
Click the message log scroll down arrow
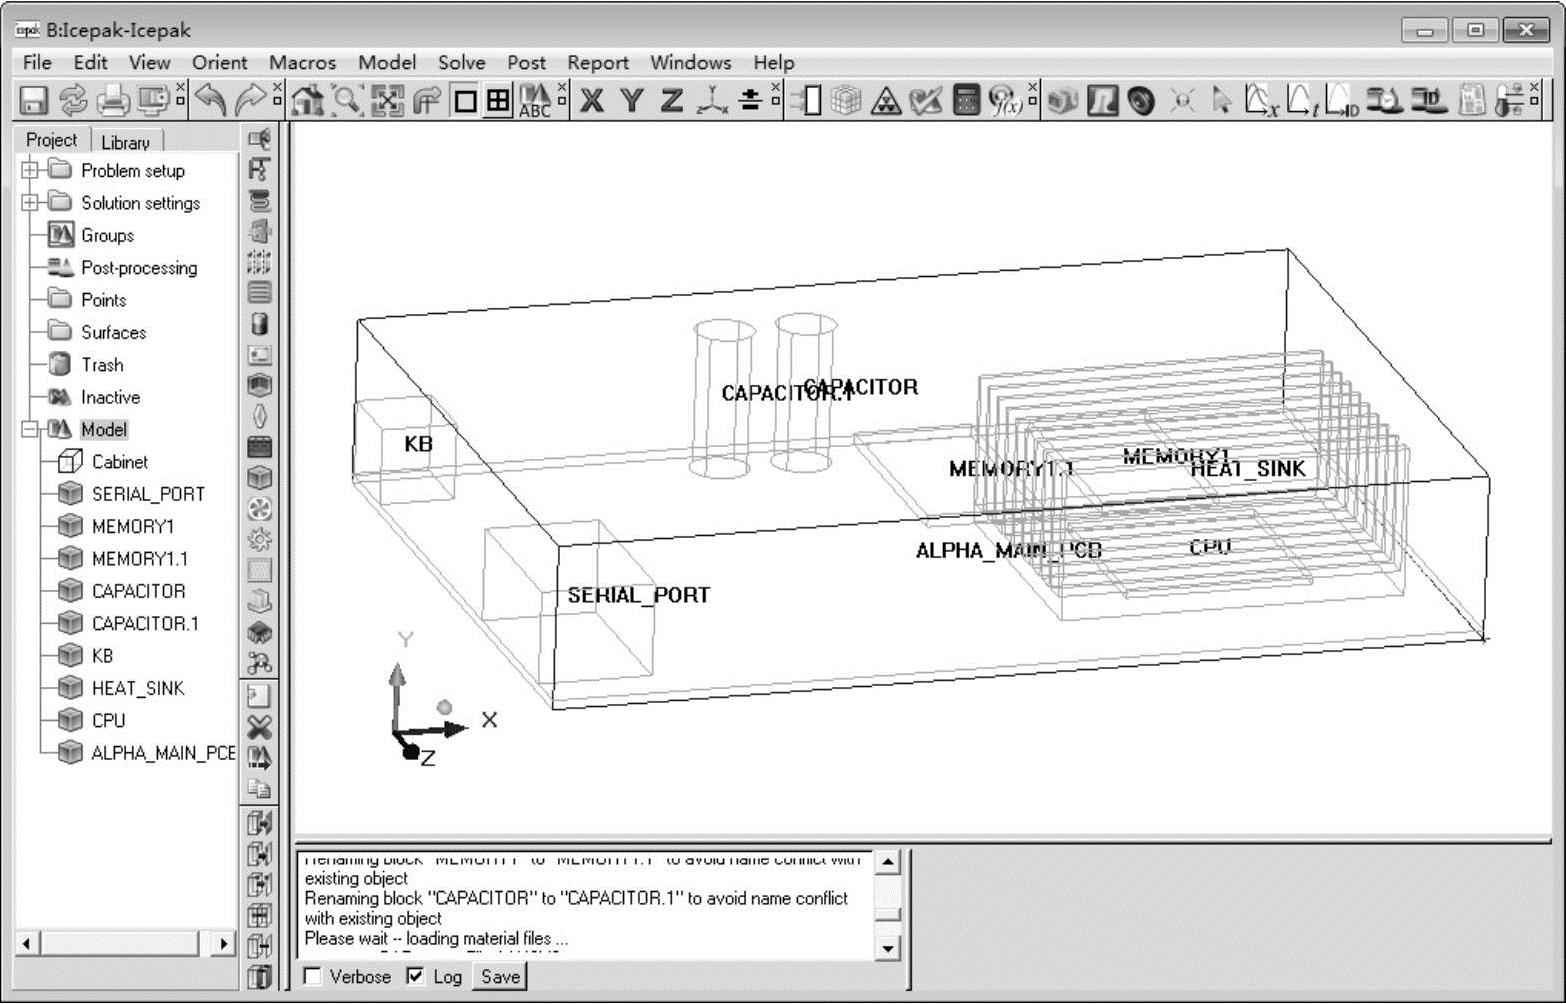tap(887, 947)
